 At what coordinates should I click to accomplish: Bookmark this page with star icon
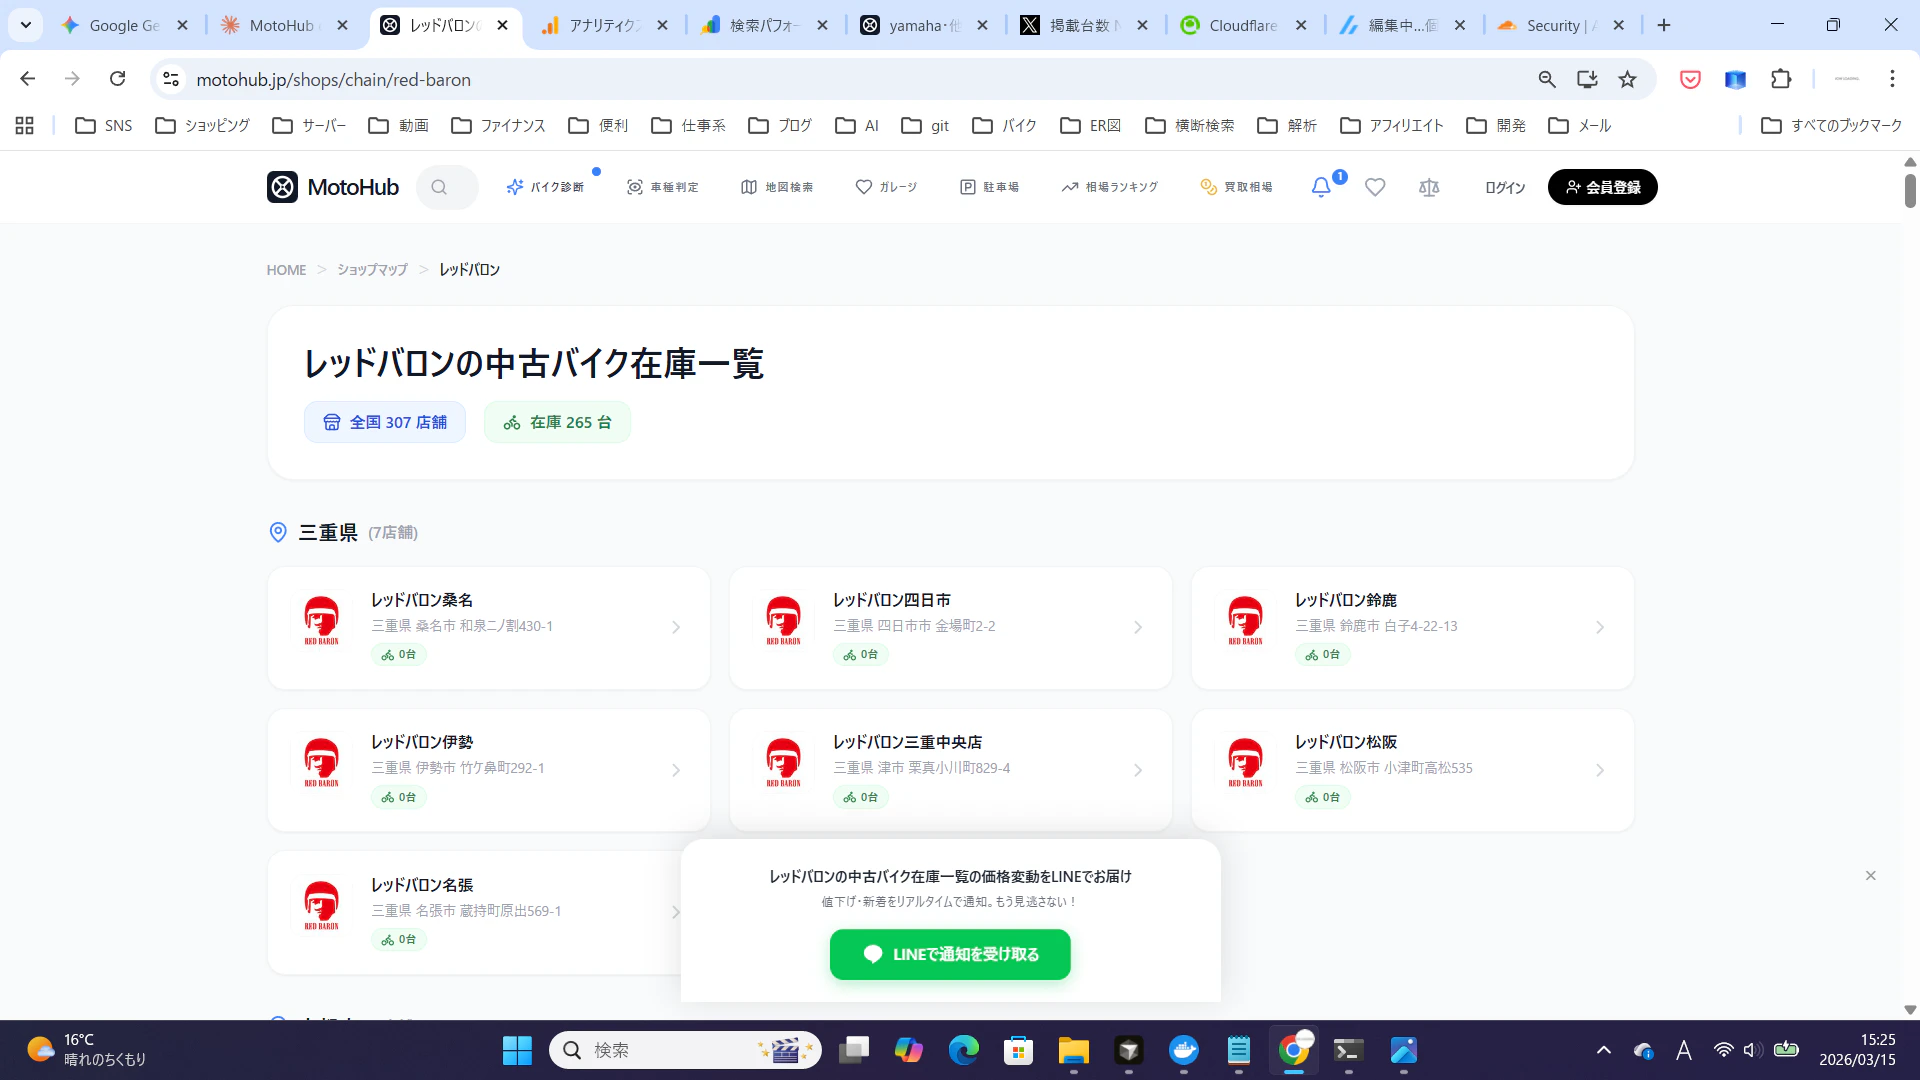click(1628, 79)
